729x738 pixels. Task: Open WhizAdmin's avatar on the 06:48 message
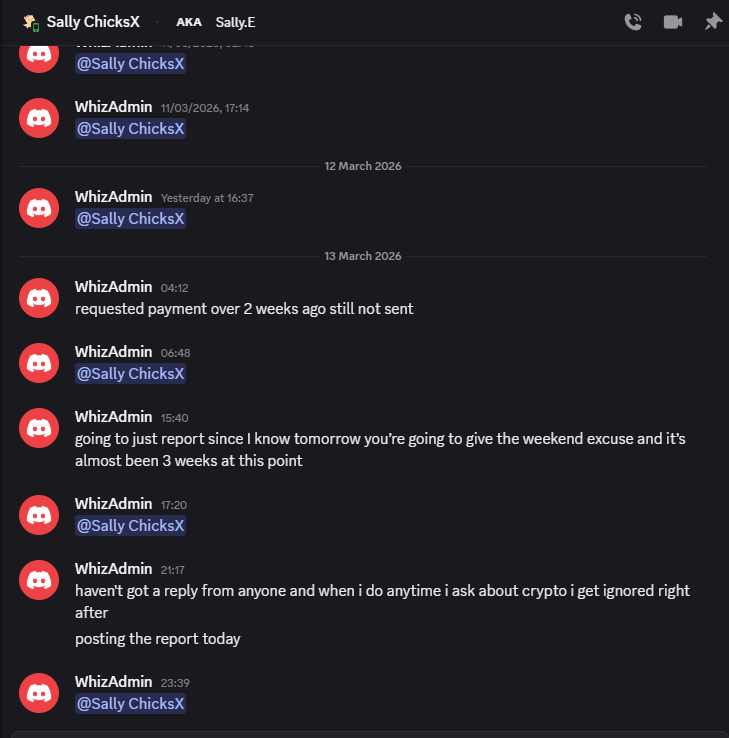coord(39,362)
